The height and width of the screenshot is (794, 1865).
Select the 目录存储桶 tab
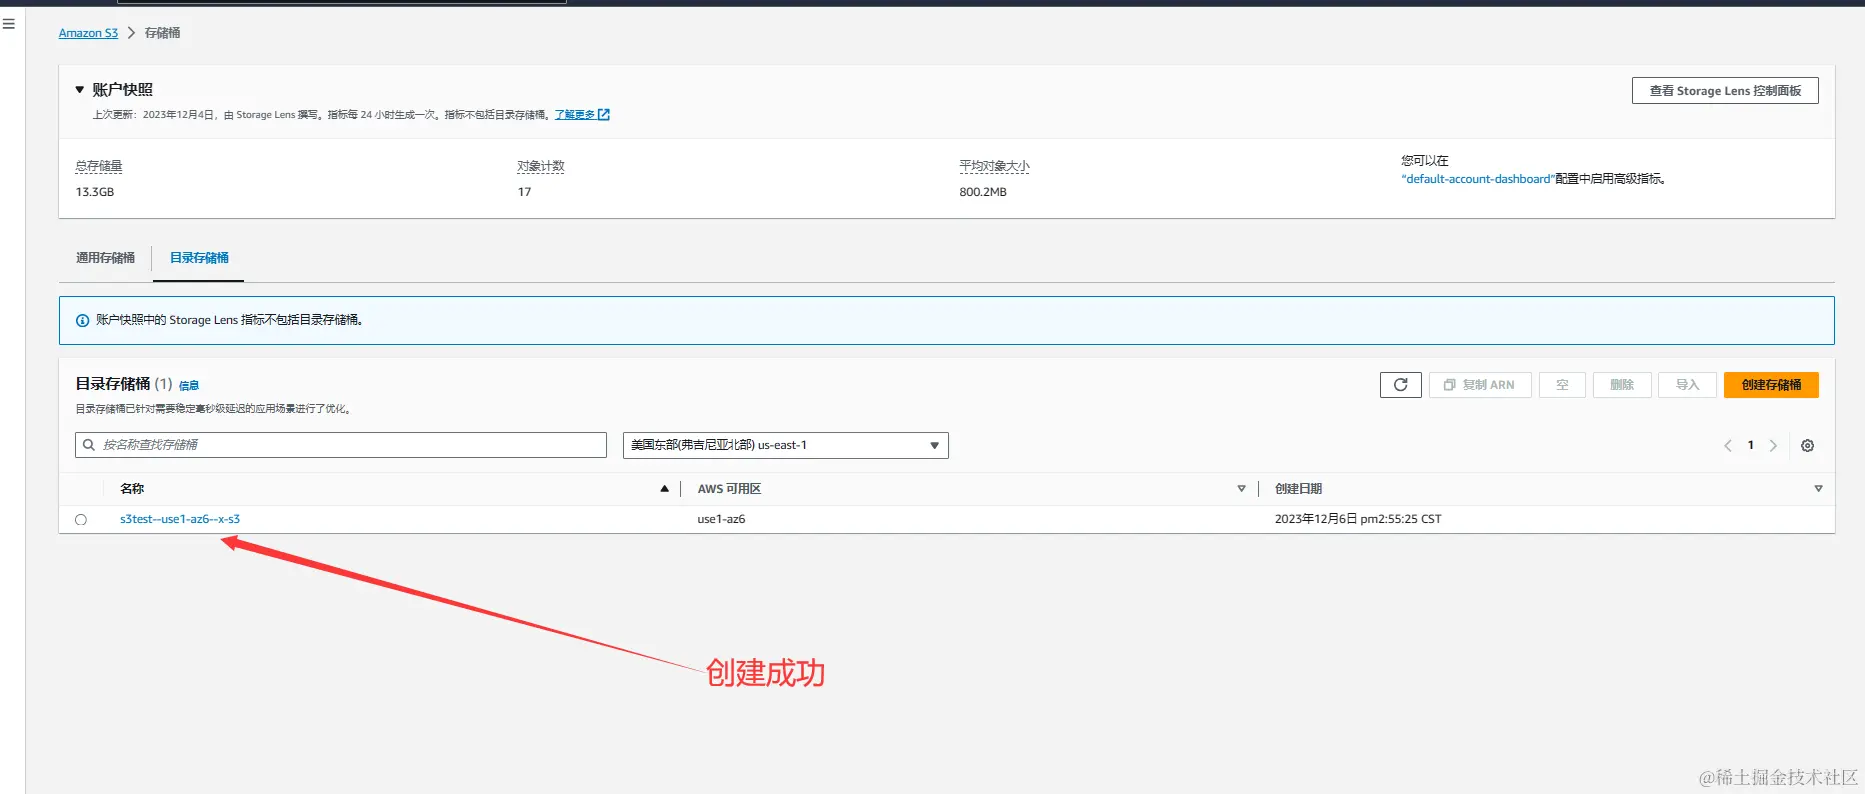(x=199, y=258)
